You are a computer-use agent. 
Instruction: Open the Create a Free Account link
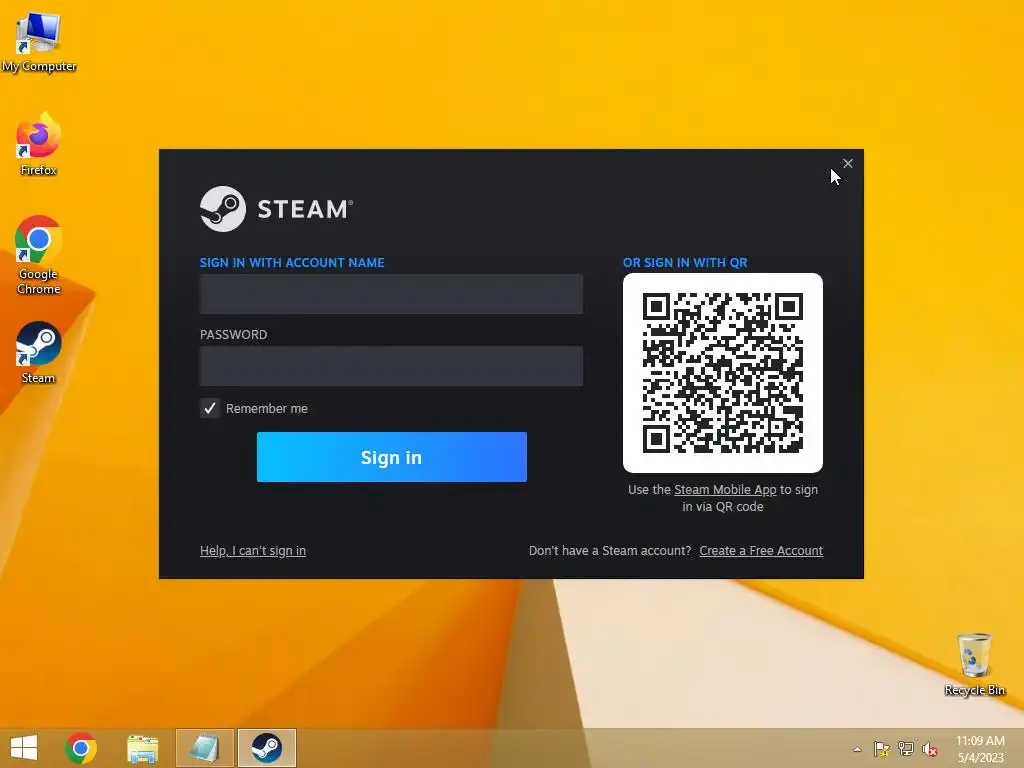[761, 551]
